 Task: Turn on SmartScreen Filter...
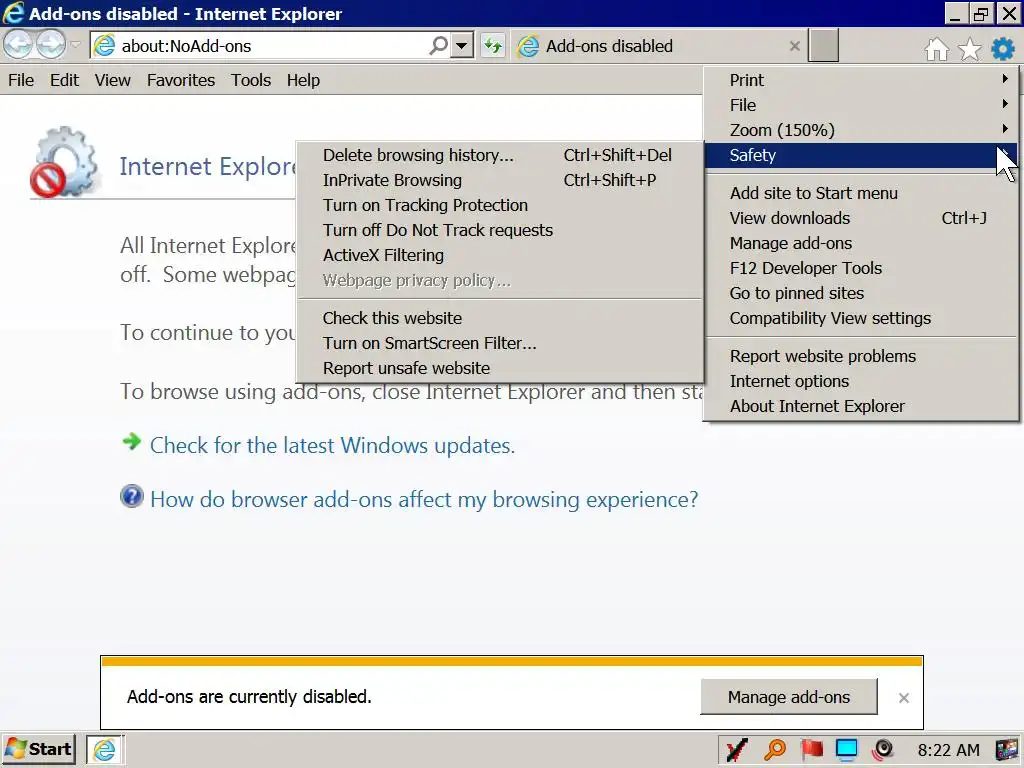pyautogui.click(x=500, y=343)
